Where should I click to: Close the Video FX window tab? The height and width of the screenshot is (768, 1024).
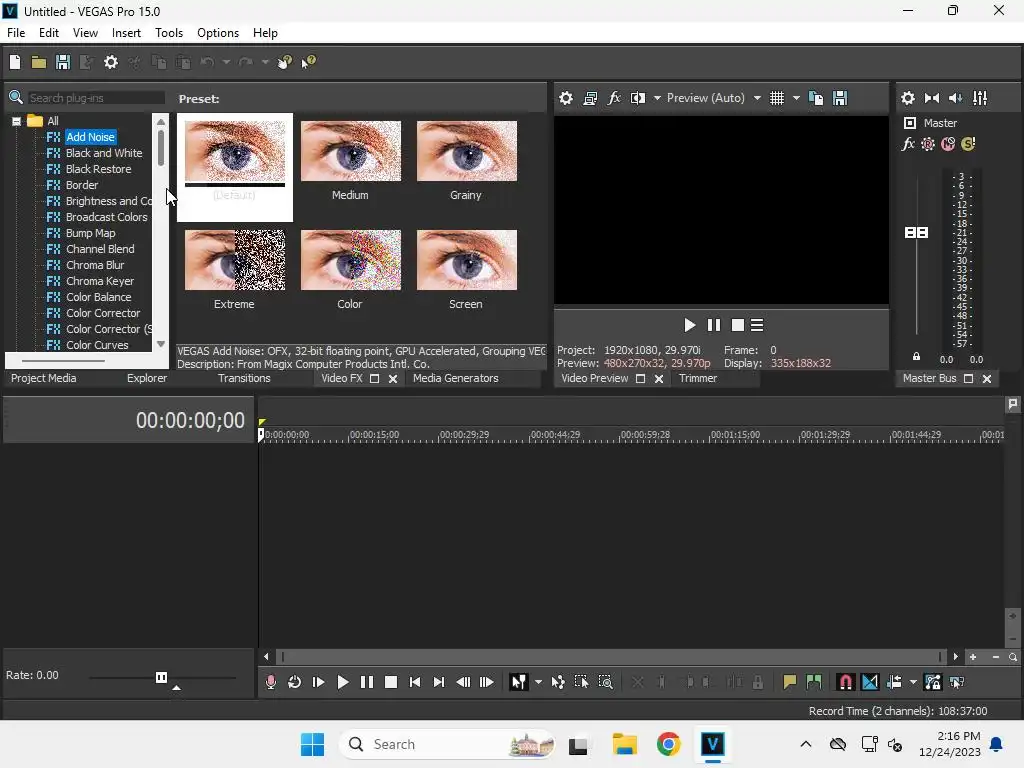[x=393, y=379]
